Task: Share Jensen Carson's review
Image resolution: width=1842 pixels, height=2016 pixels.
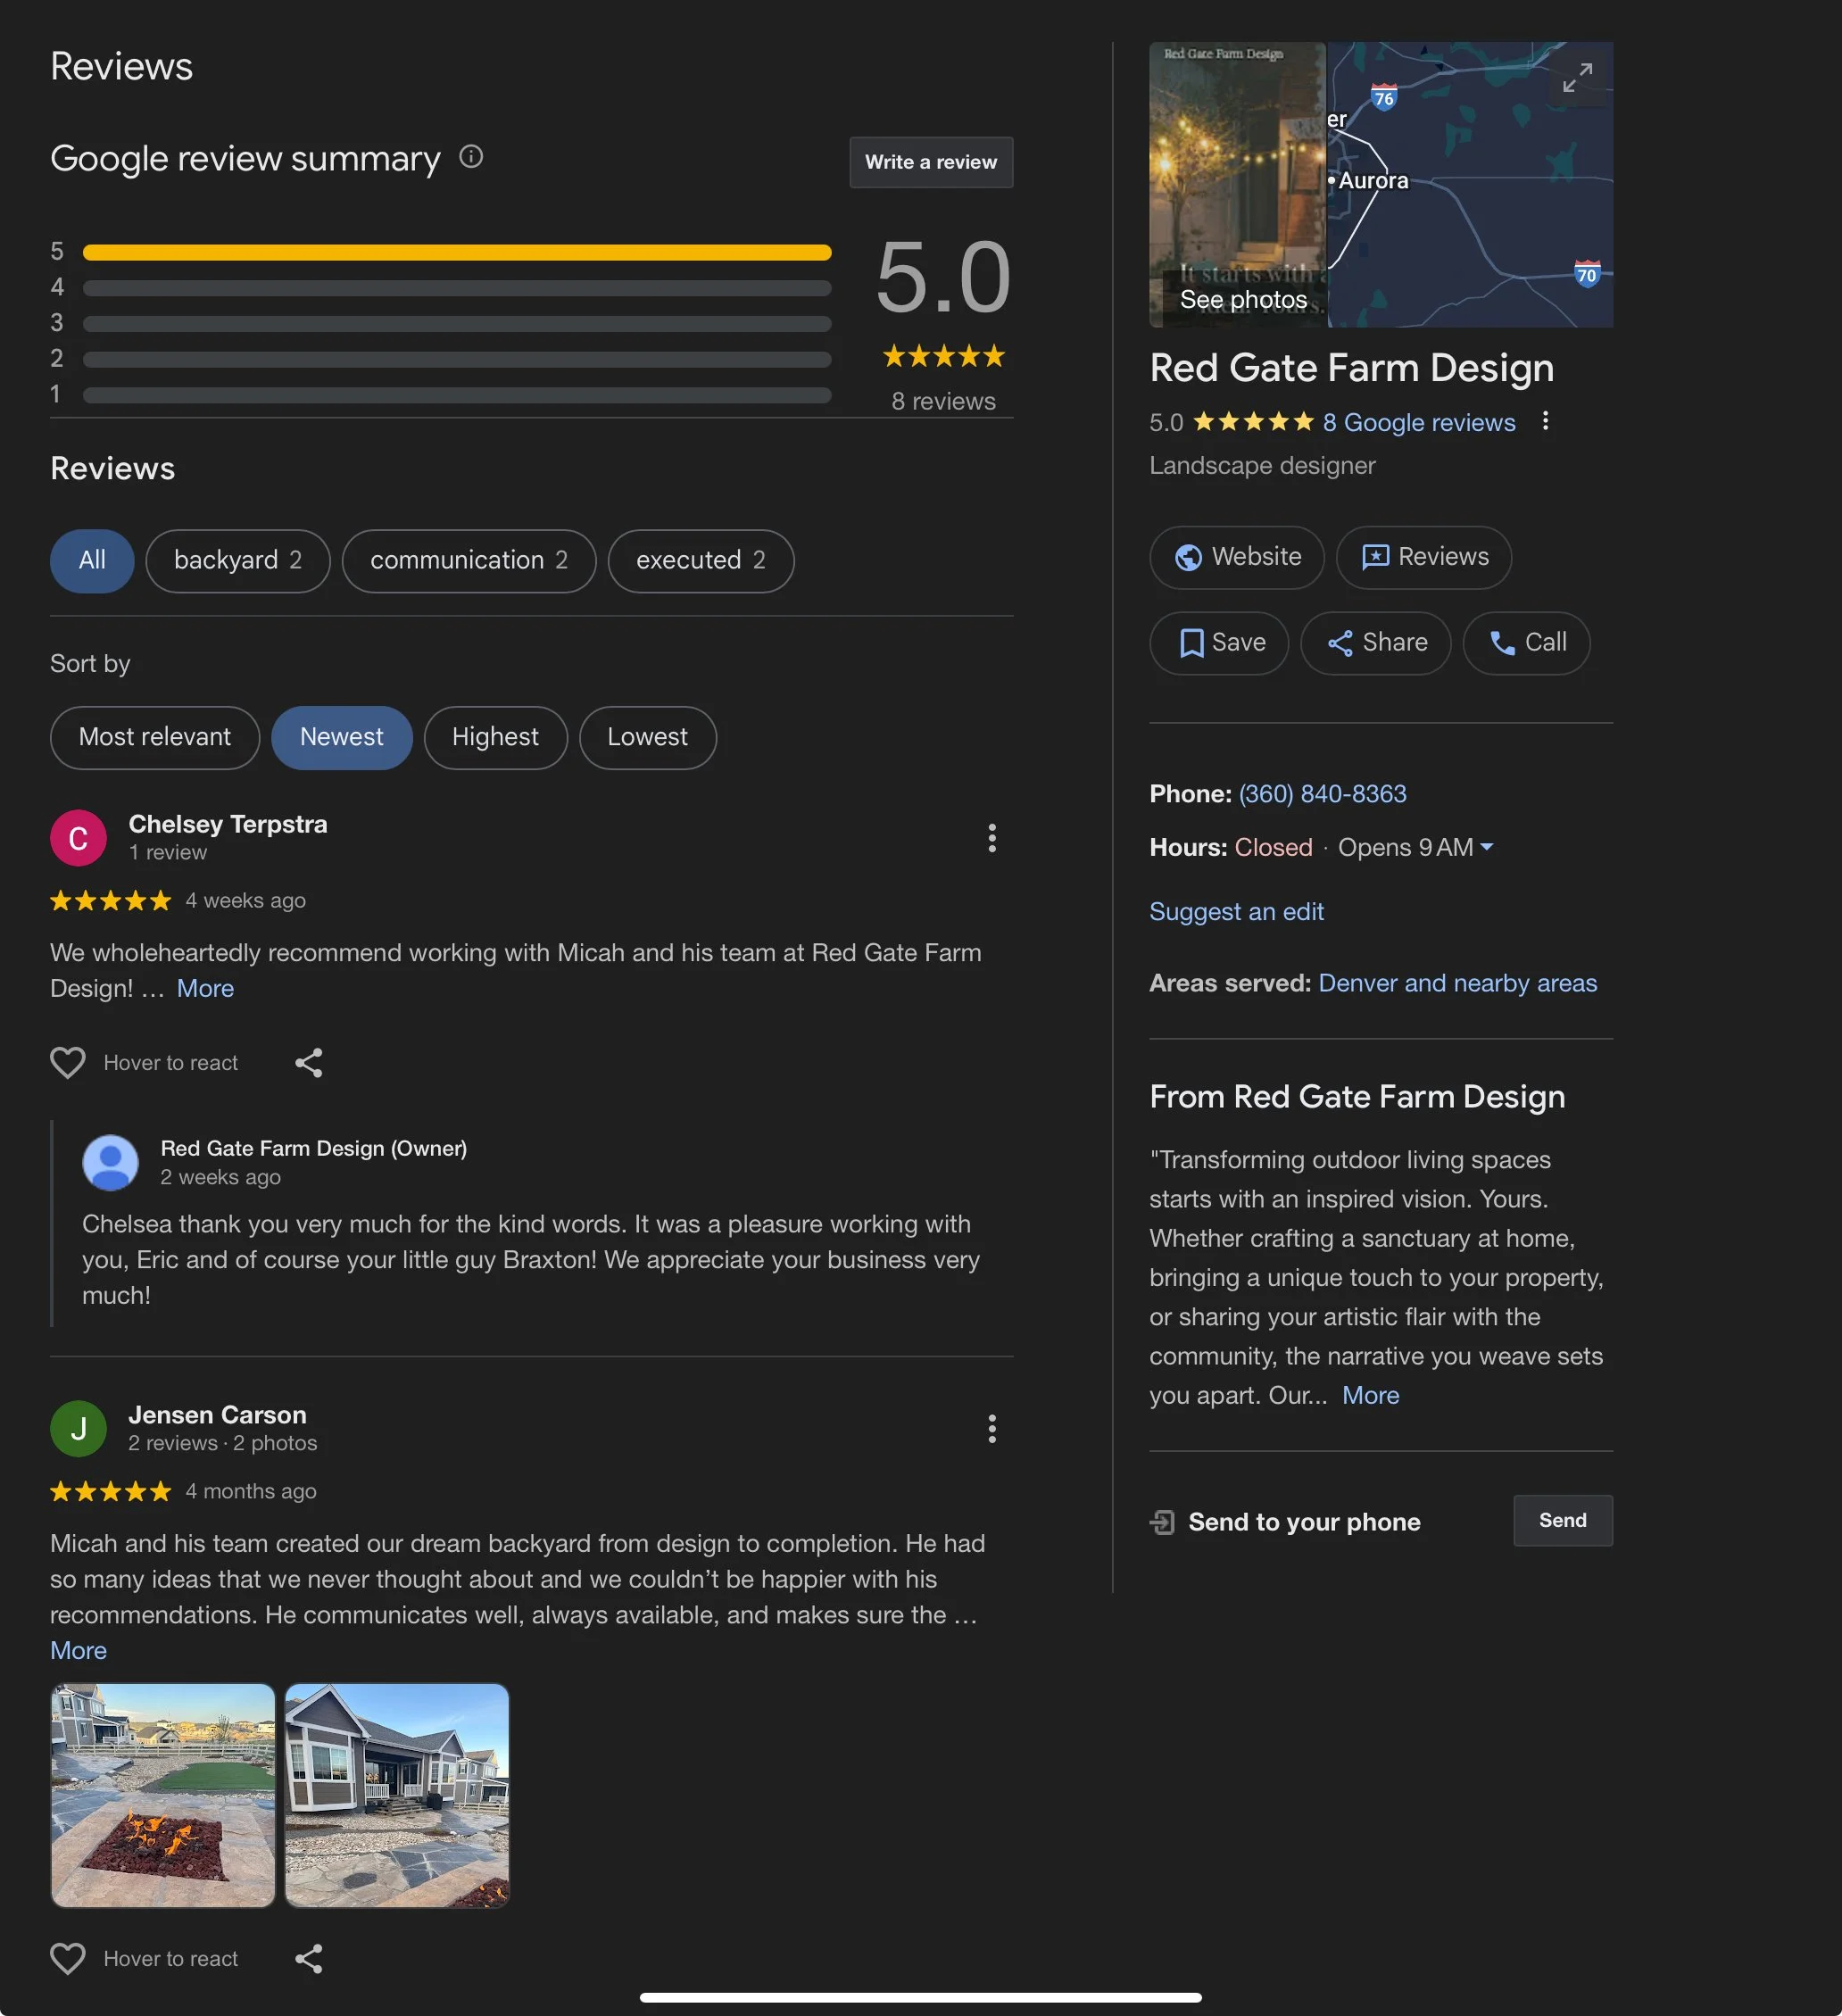Action: [309, 1958]
